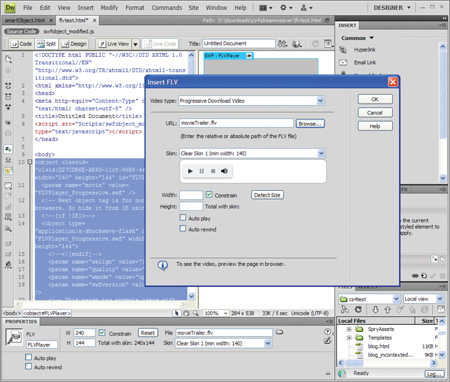The width and height of the screenshot is (450, 382).
Task: Click the FTP log globe icon near Ready
Action: [x=342, y=373]
